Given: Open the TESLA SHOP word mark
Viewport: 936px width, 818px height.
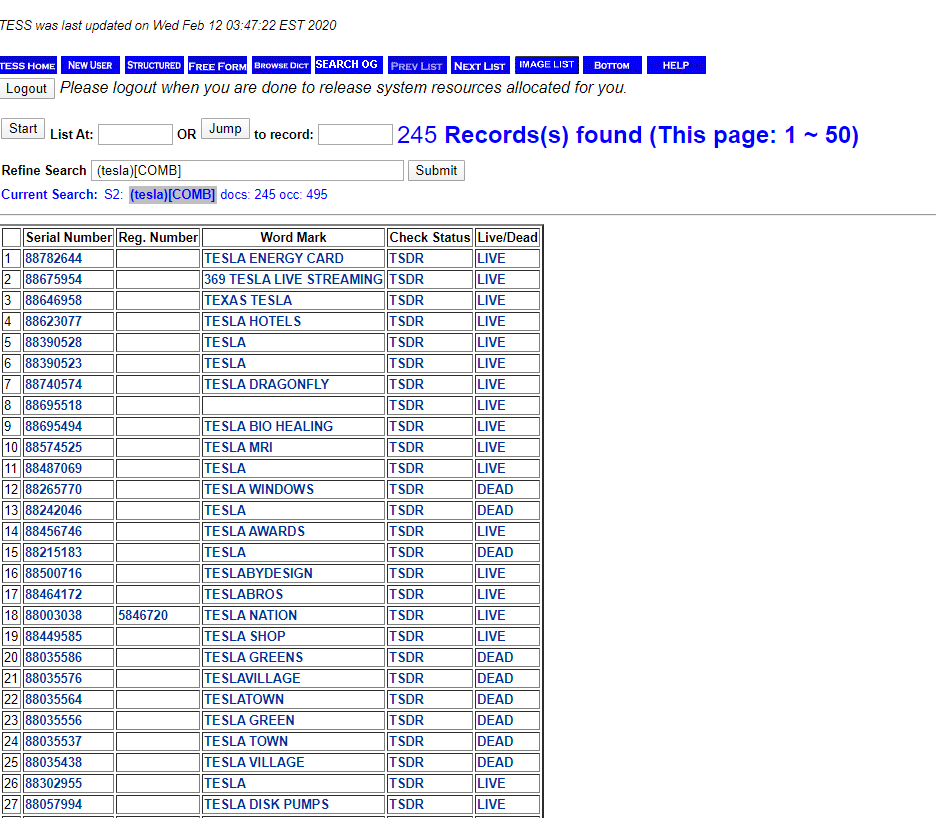Looking at the screenshot, I should 245,636.
